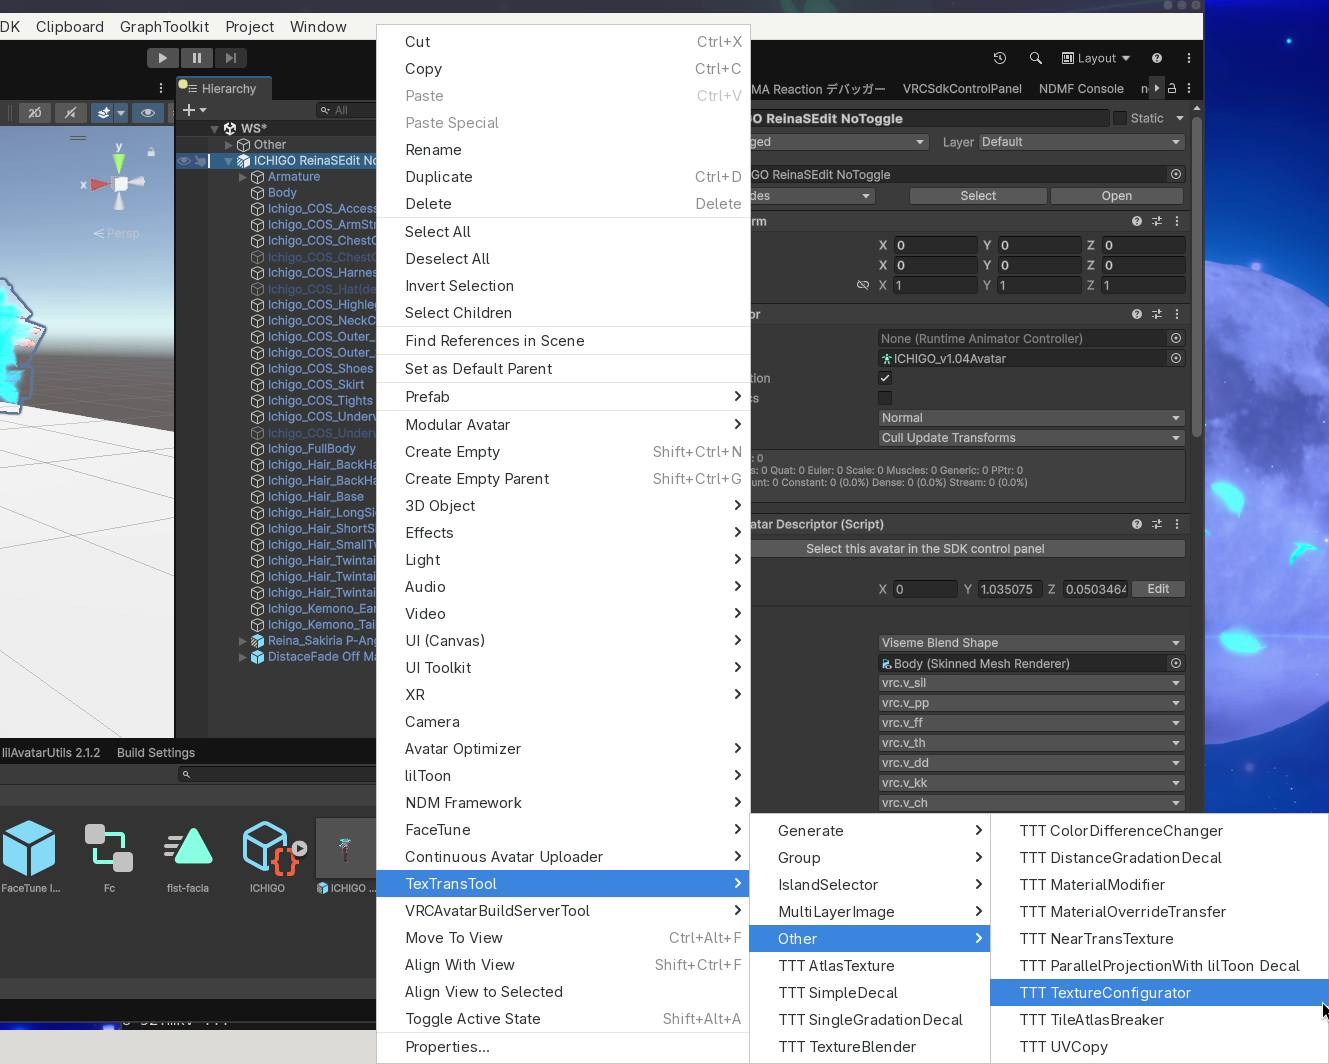The image size is (1329, 1064).
Task: Select TTT TextureConfigurator menu item
Action: coord(1159,993)
